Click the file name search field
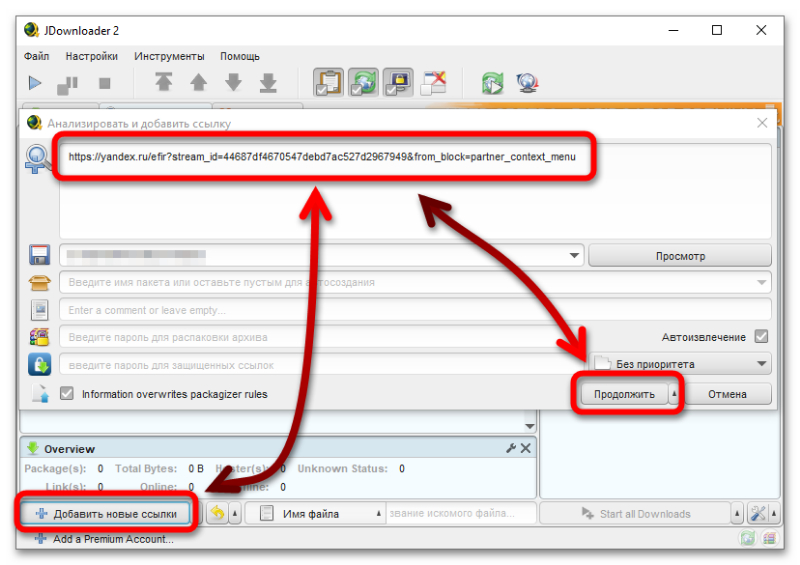The height and width of the screenshot is (565, 800). [461, 513]
